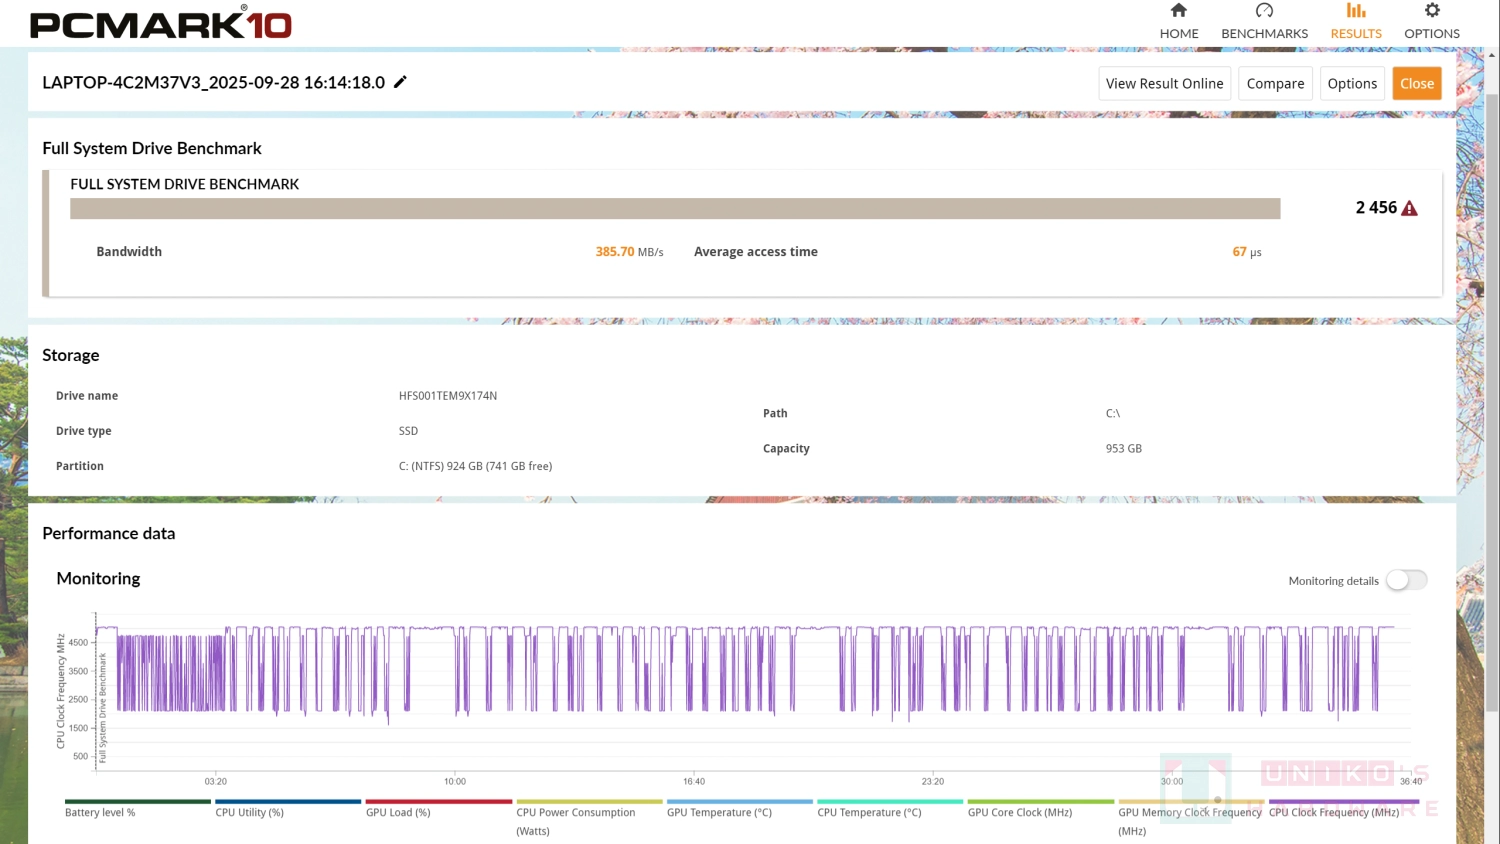Image resolution: width=1500 pixels, height=844 pixels.
Task: Click the 10:00 time label on the chart axis
Action: click(455, 781)
